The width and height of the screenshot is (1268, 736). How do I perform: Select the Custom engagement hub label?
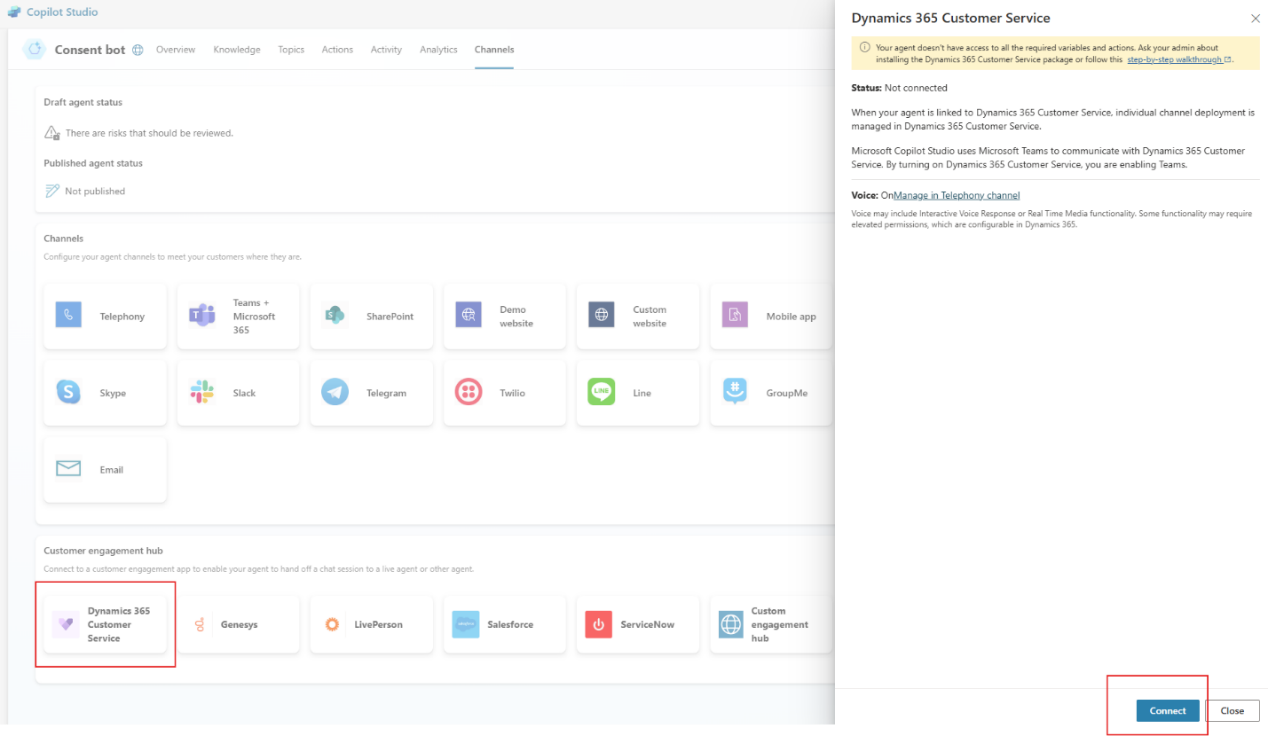tap(780, 624)
